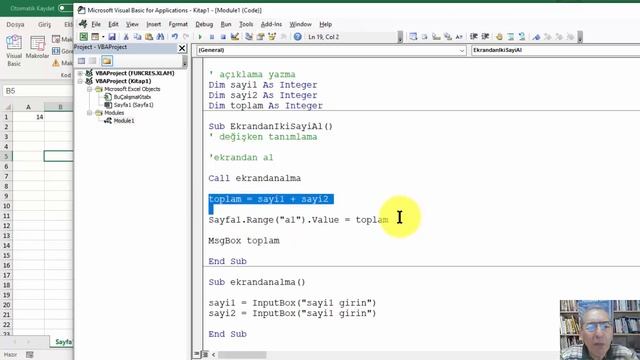Open Giriş tab in Excel window

tap(44, 24)
